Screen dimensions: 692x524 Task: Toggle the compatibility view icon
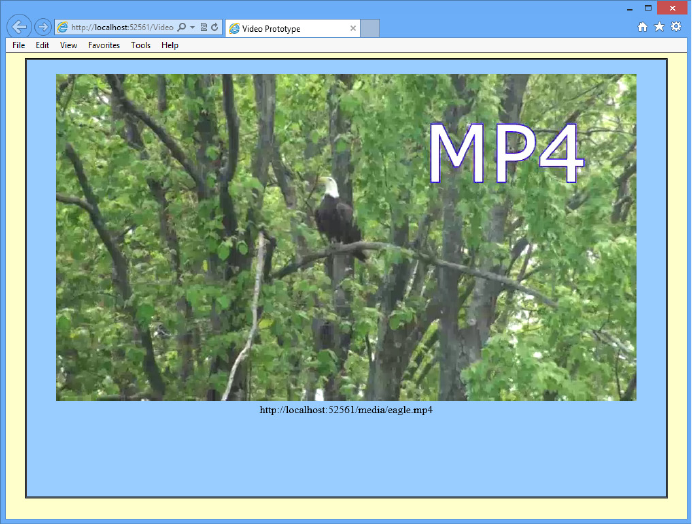[204, 27]
